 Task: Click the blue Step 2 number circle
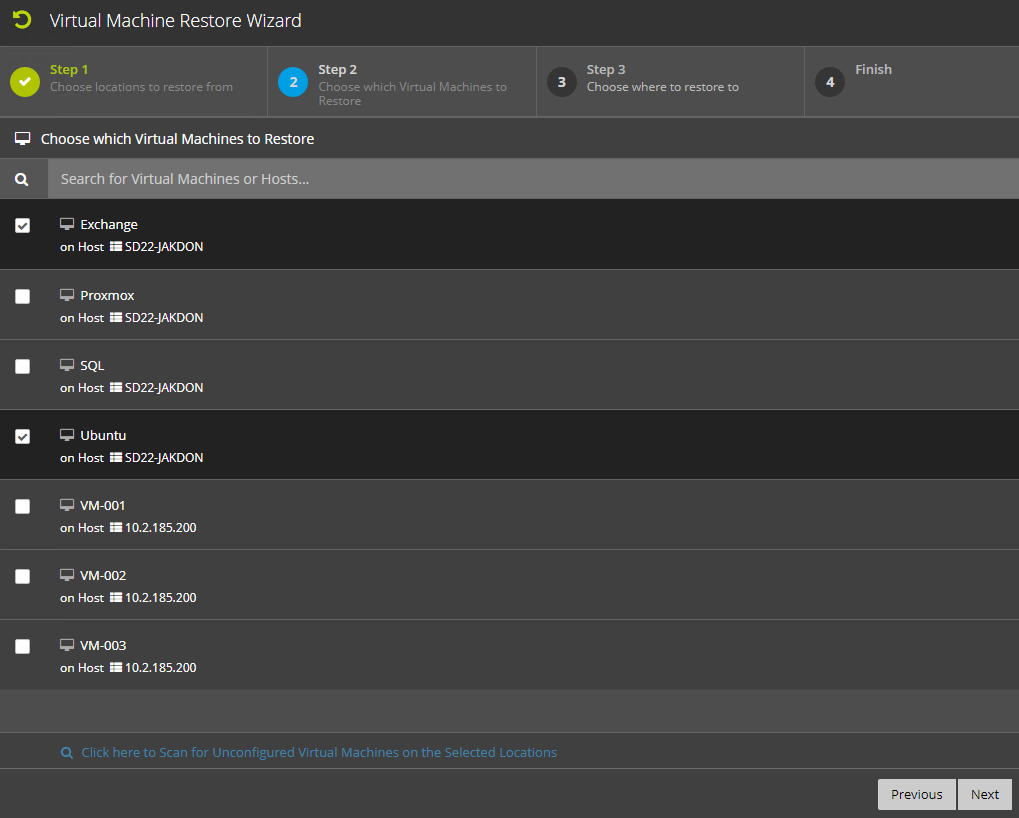coord(293,82)
